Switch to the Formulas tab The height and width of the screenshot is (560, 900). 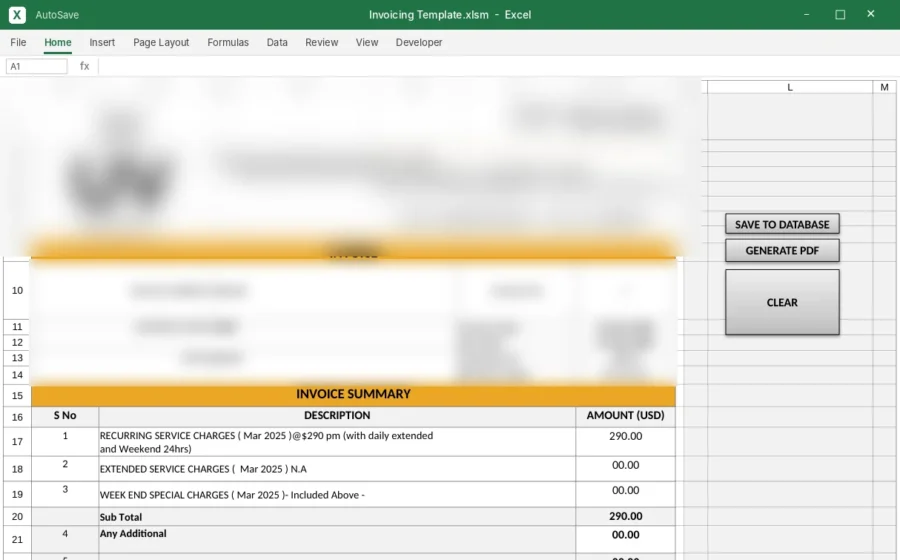click(x=228, y=42)
